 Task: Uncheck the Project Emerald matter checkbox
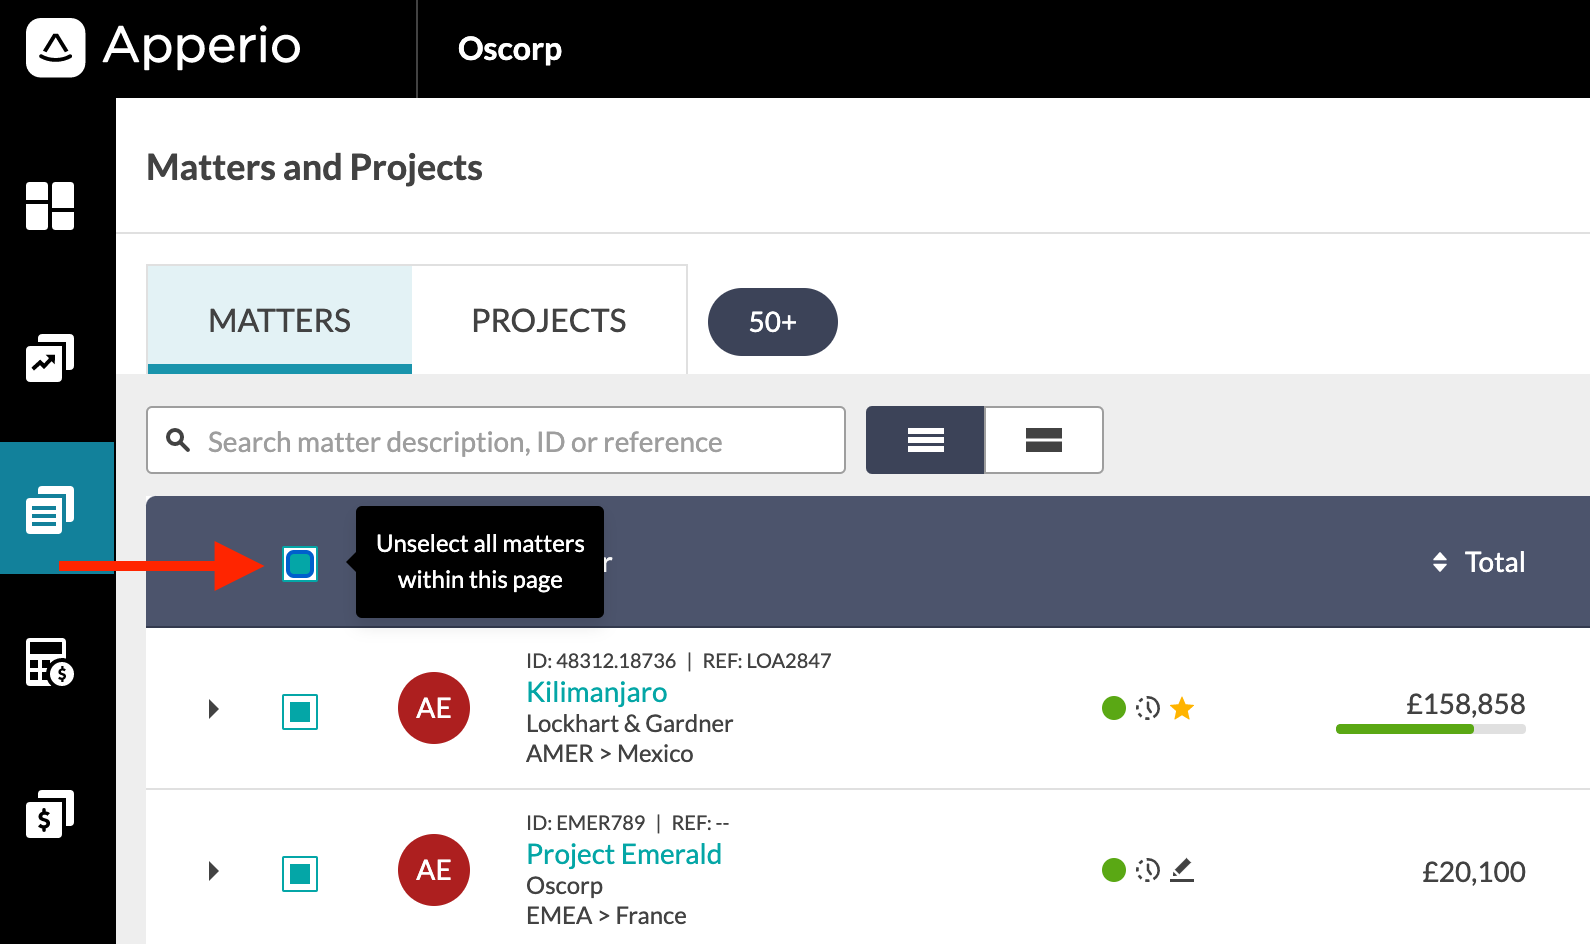[x=300, y=874]
